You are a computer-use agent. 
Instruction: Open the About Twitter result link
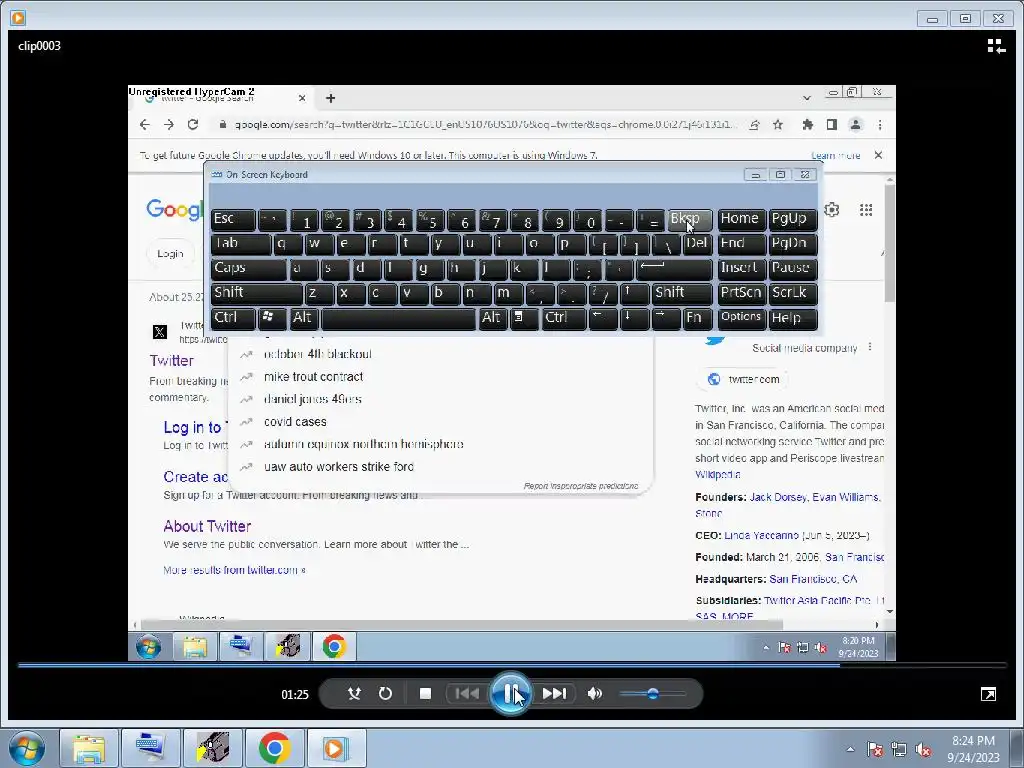[x=207, y=526]
